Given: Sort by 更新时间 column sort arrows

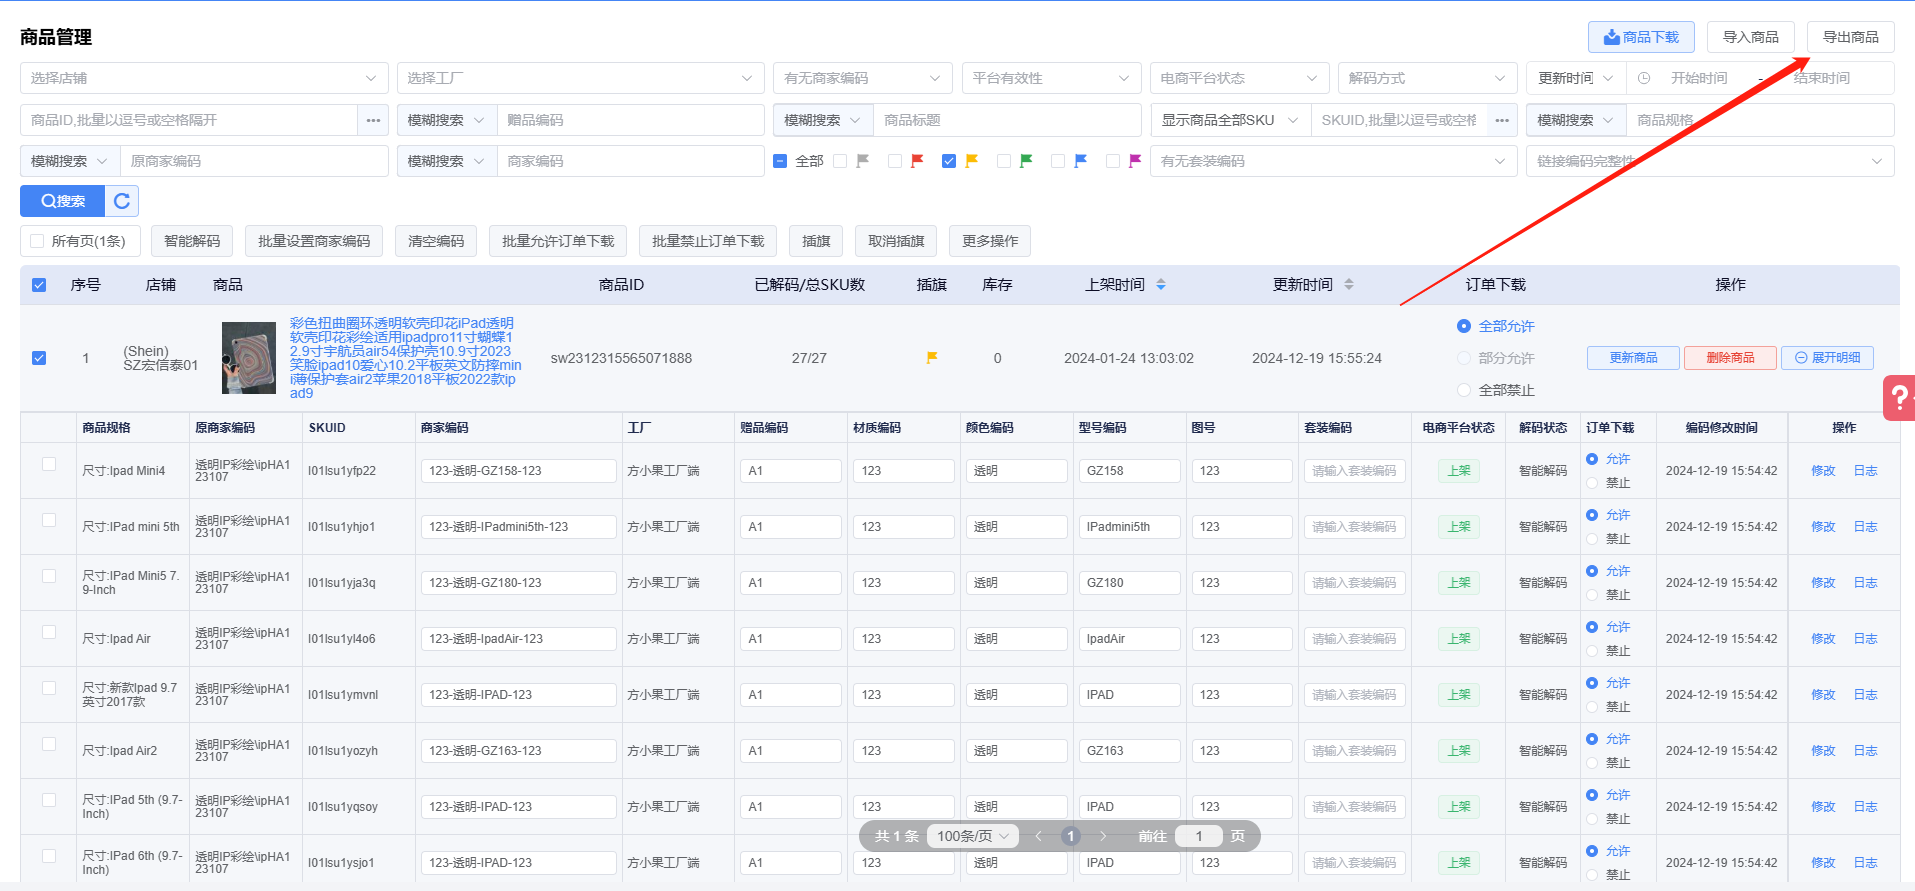Looking at the screenshot, I should coord(1349,285).
